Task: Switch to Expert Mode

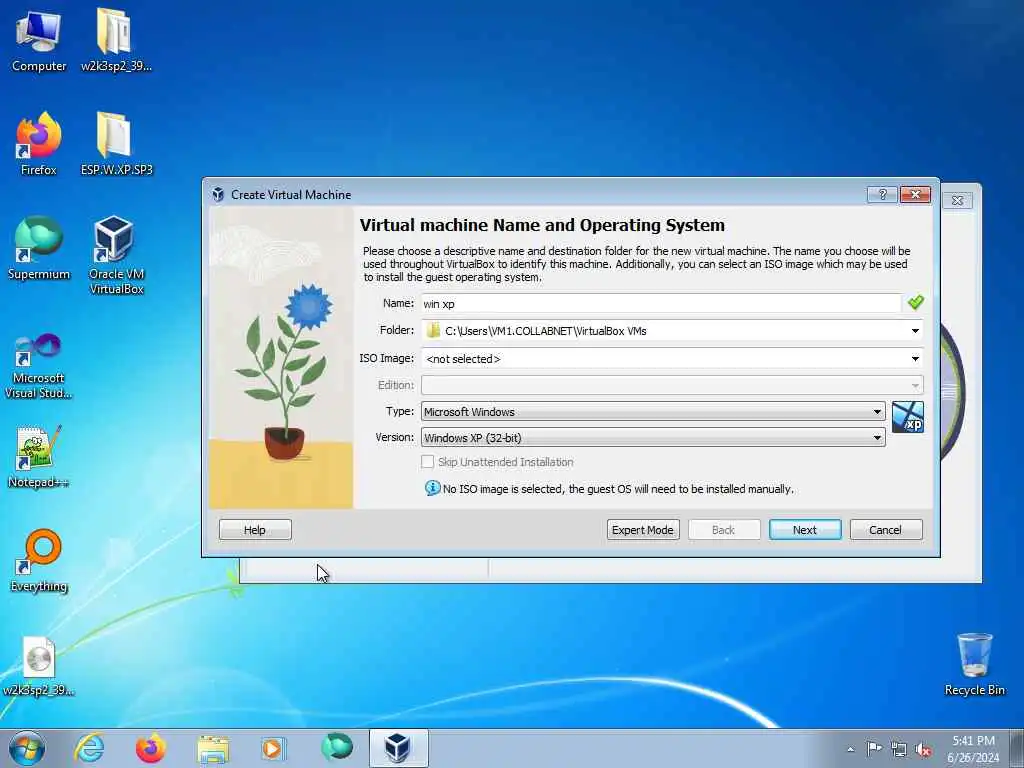Action: [643, 530]
